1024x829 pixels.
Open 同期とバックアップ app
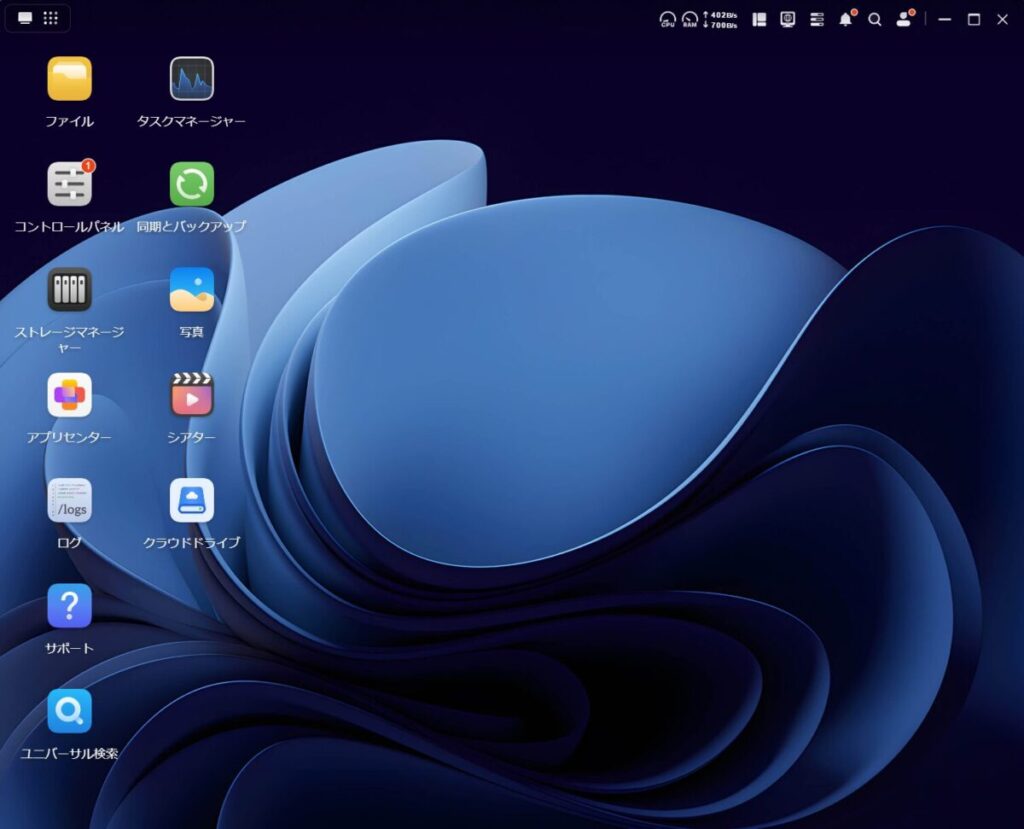[191, 184]
